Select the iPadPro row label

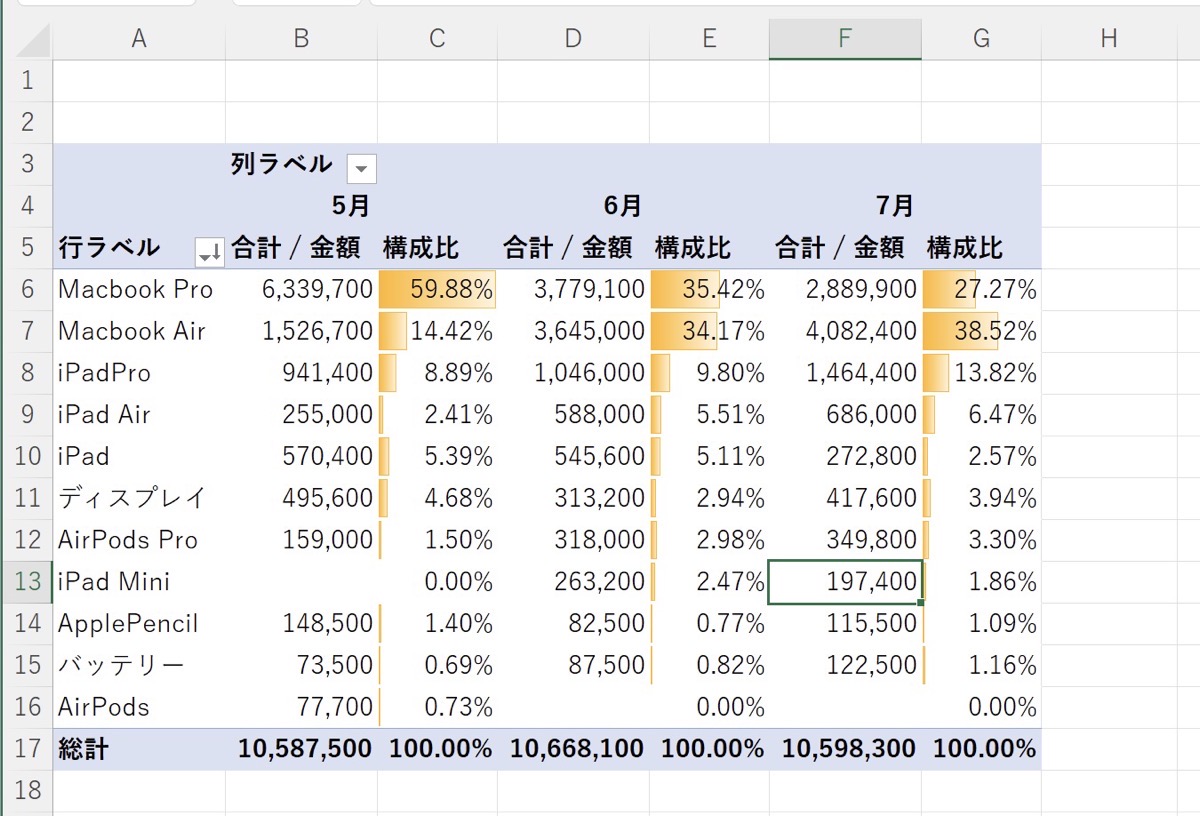[139, 373]
